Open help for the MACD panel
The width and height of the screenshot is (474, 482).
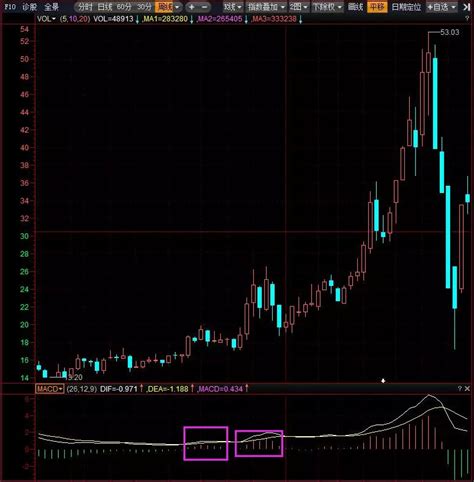460,389
